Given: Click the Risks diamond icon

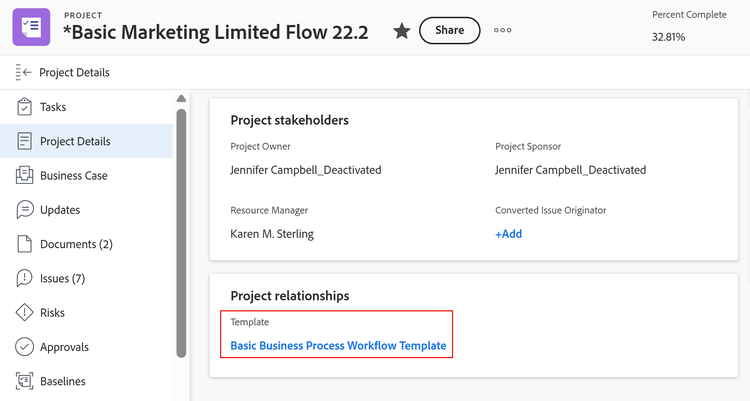Looking at the screenshot, I should tap(24, 313).
